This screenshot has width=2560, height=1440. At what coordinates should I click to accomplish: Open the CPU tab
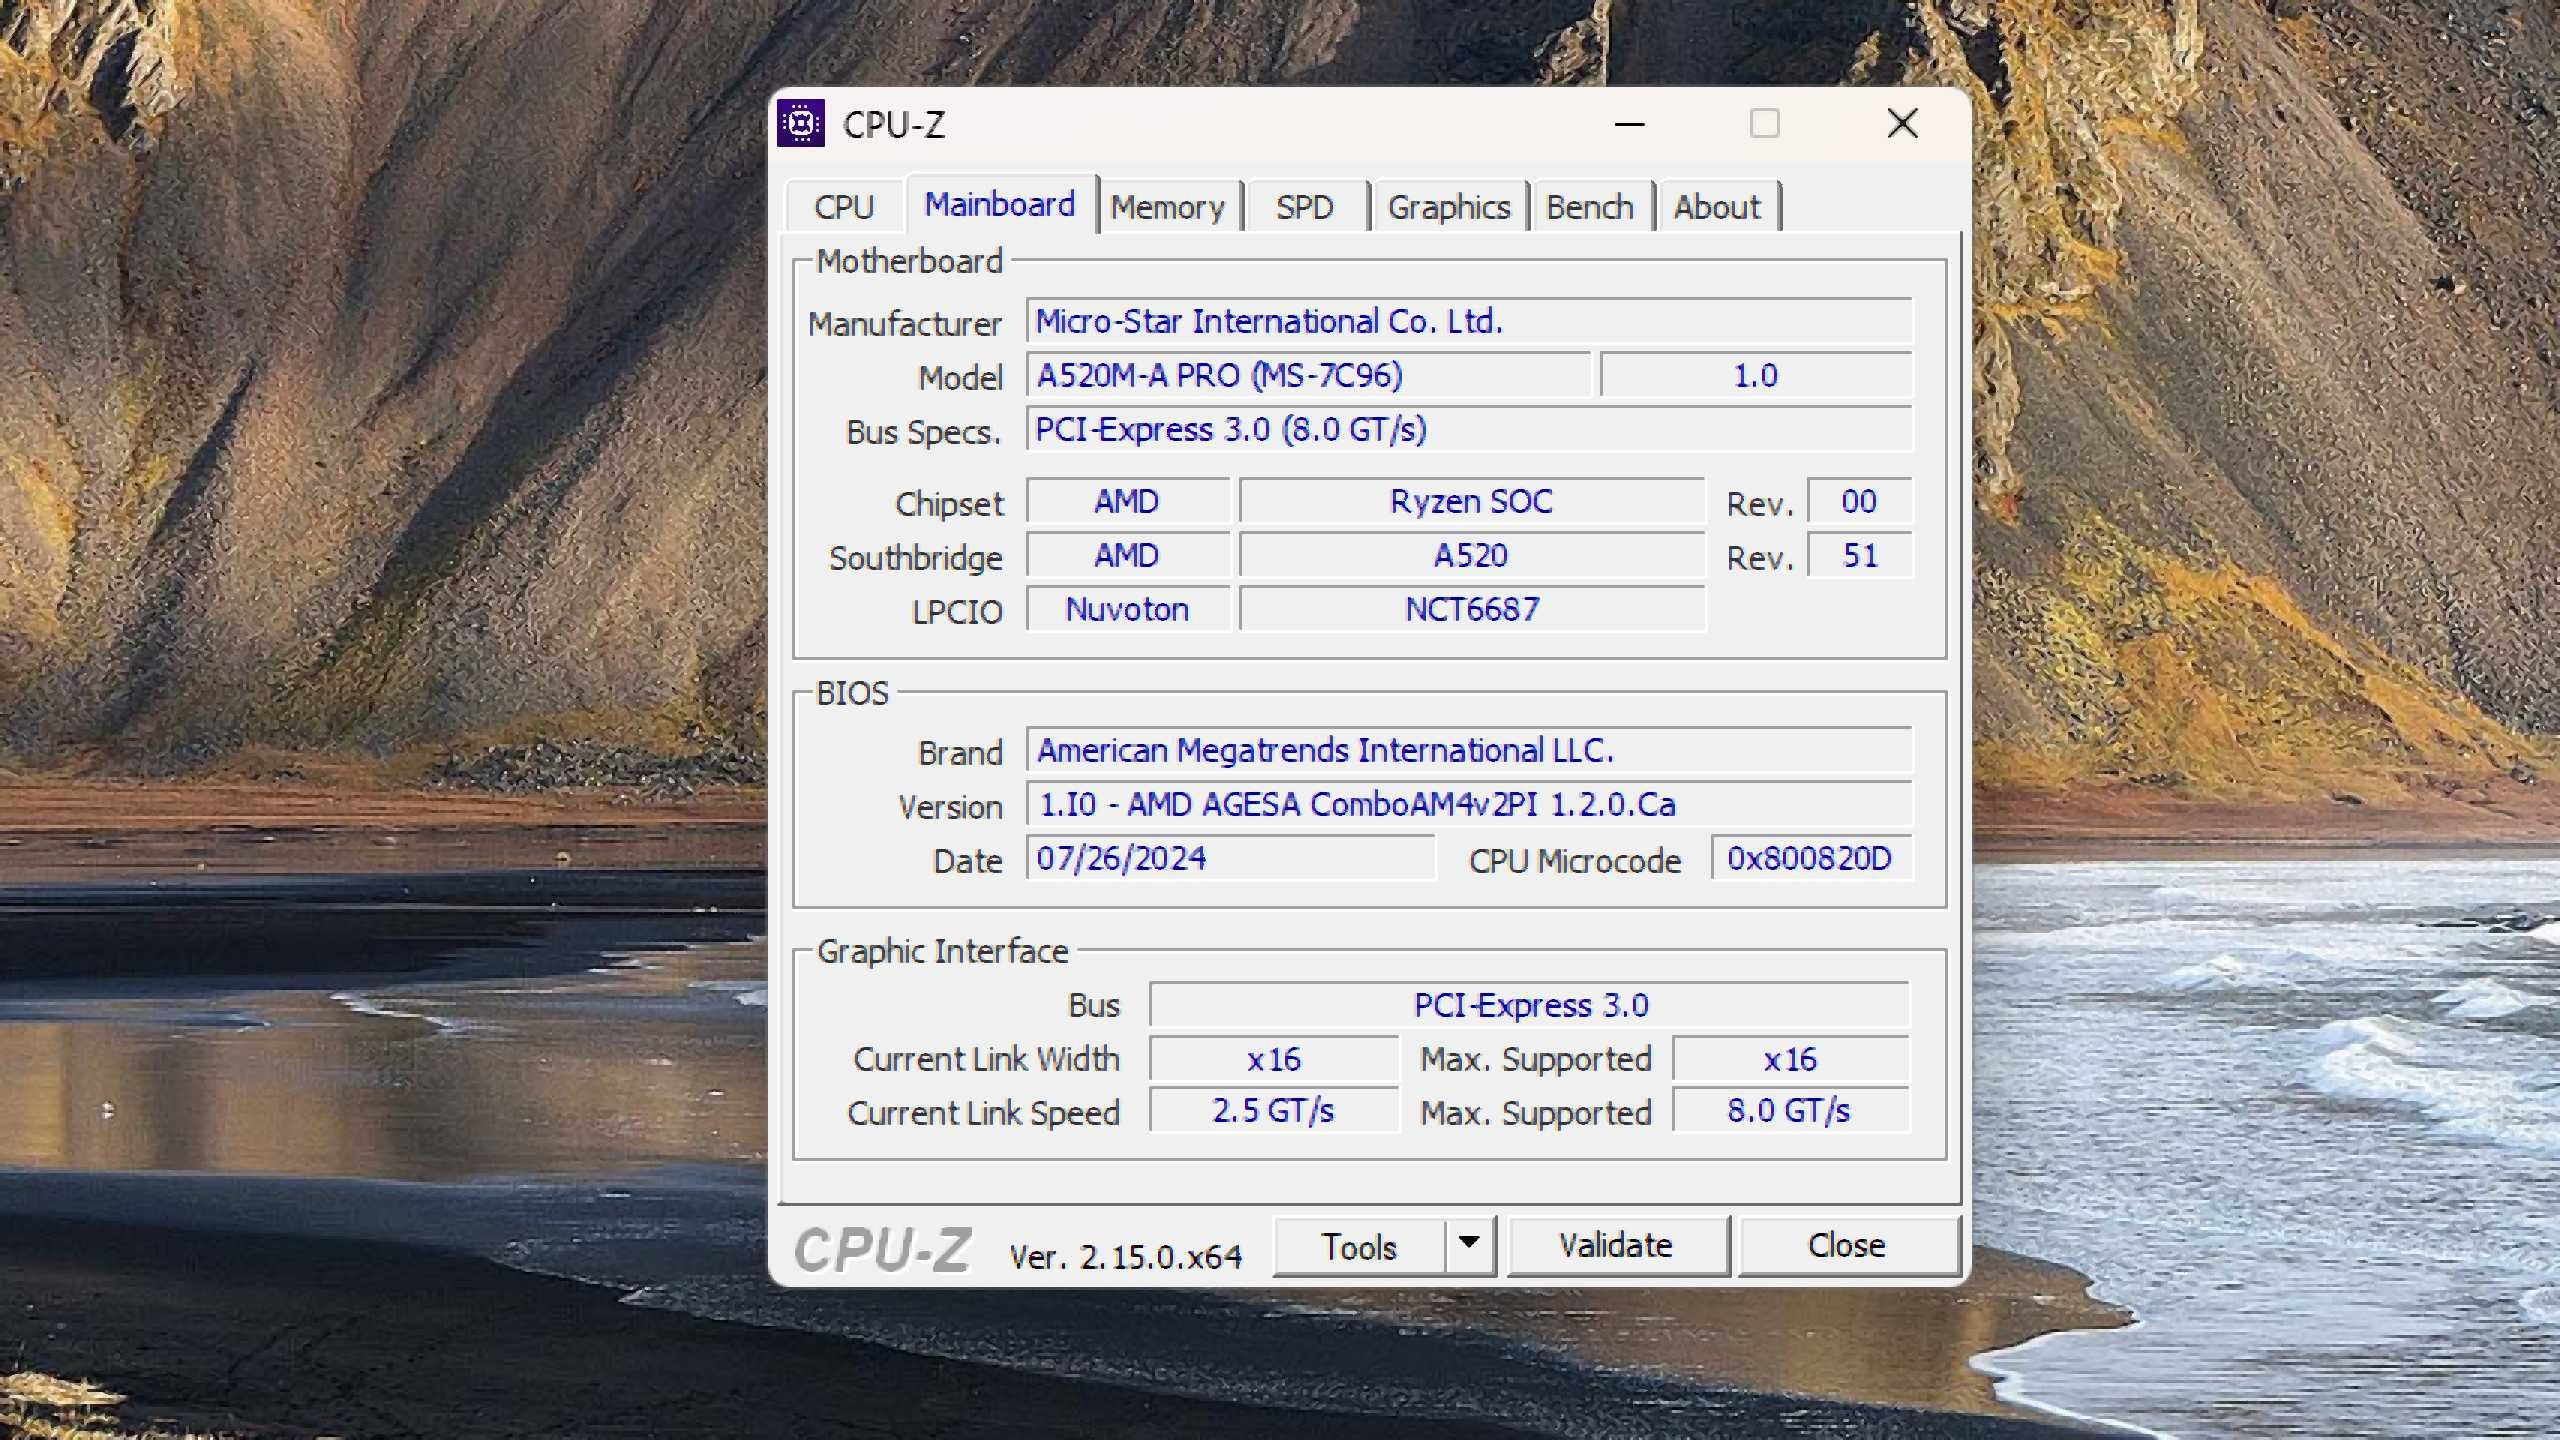844,207
